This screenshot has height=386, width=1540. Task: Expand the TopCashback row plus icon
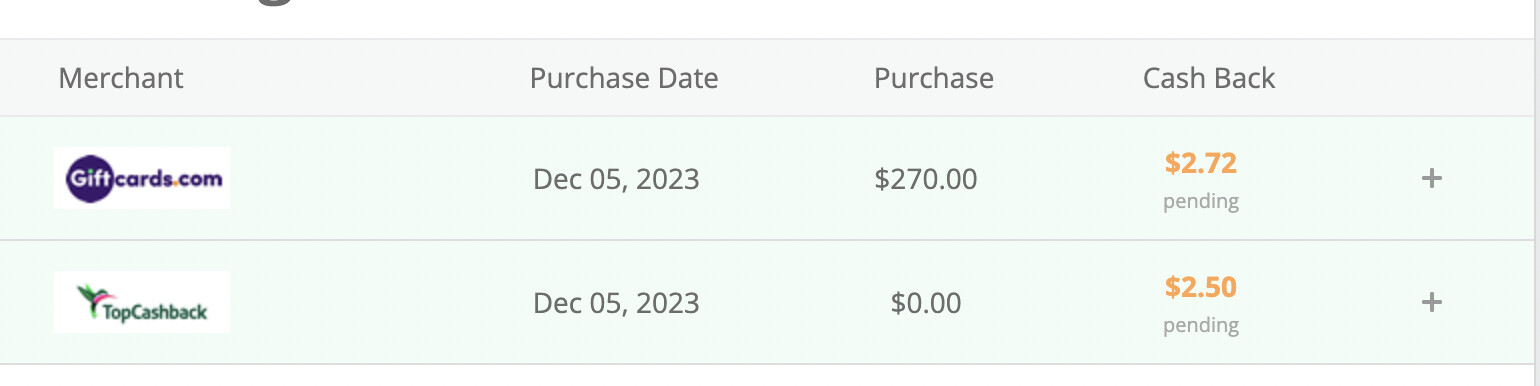(1432, 302)
